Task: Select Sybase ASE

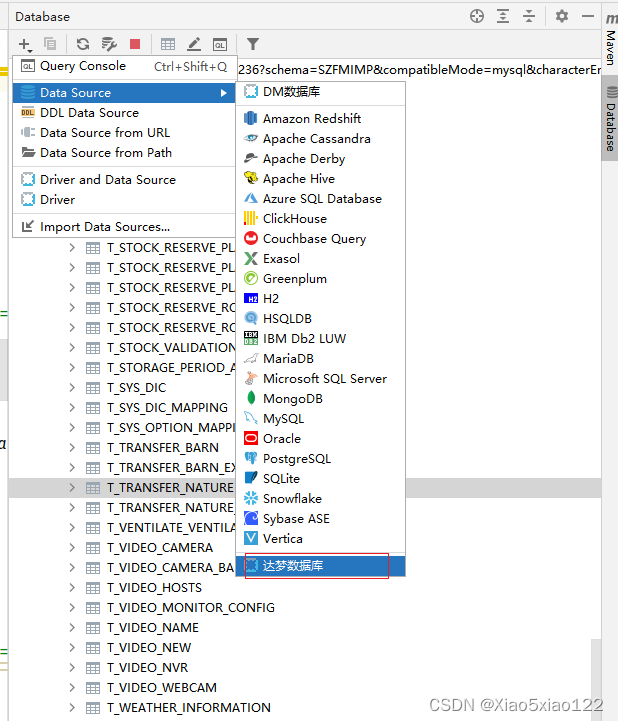Action: click(320, 519)
